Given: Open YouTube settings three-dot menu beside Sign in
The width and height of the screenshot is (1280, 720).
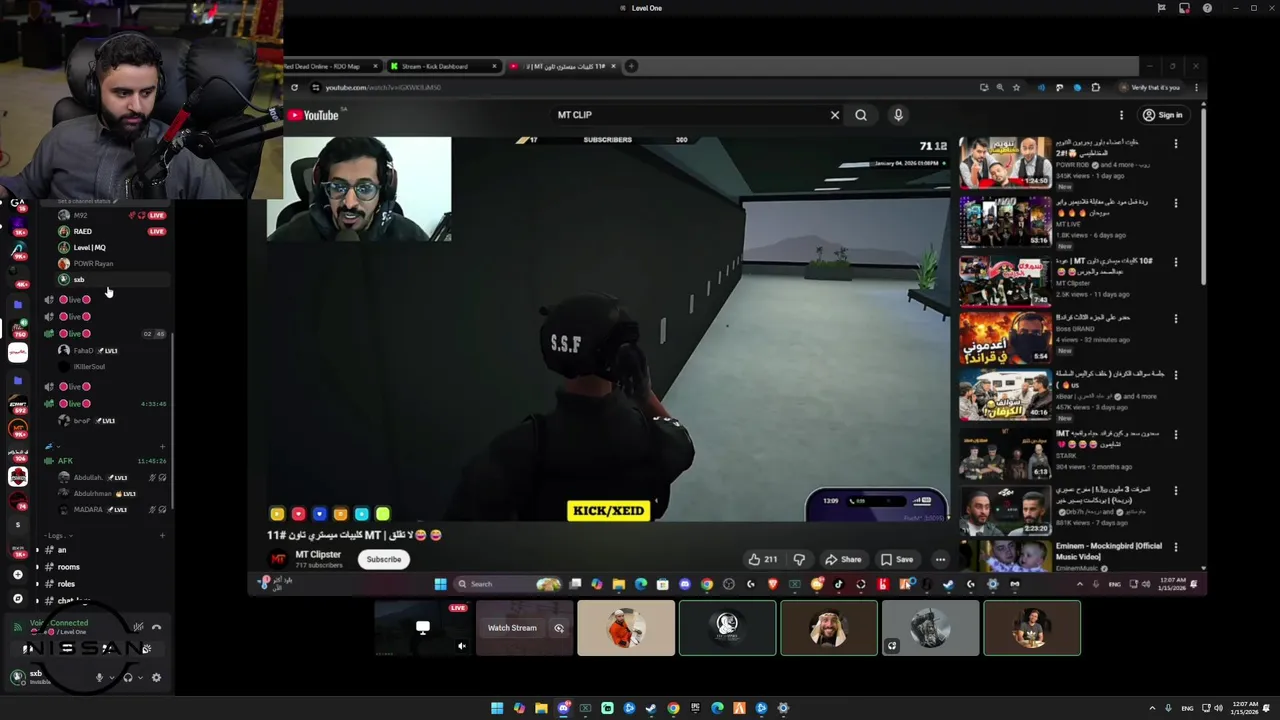Looking at the screenshot, I should tap(1121, 115).
